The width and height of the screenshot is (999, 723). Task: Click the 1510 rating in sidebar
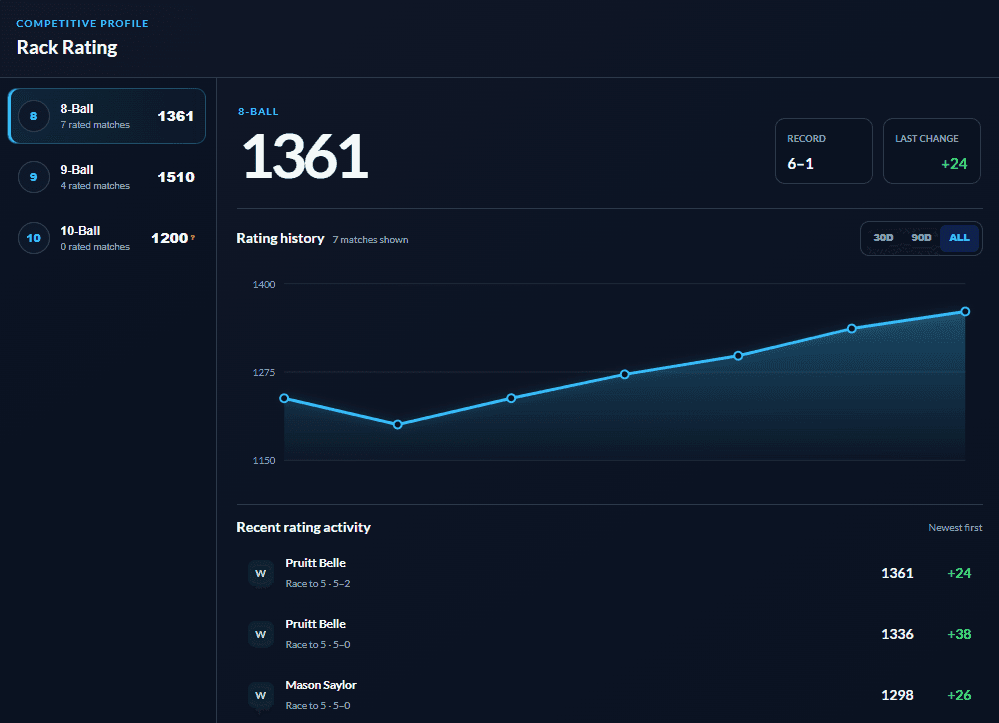click(x=176, y=177)
